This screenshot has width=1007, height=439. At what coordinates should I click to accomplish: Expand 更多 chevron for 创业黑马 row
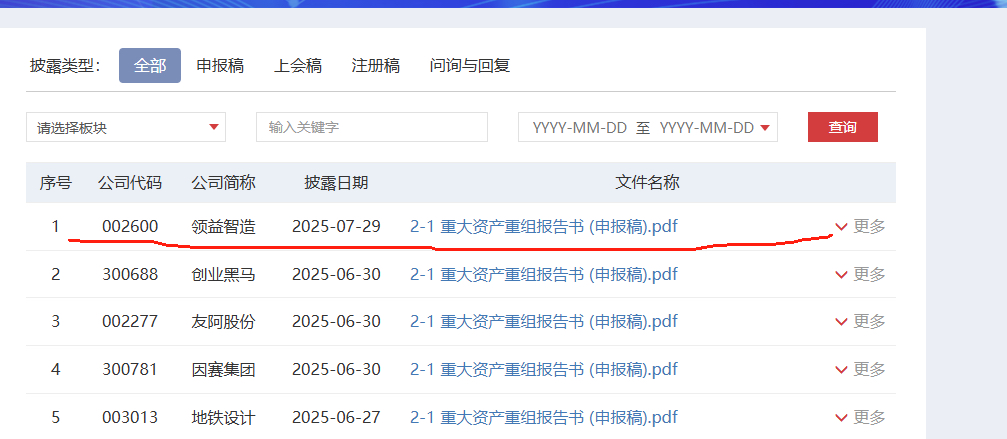pyautogui.click(x=841, y=275)
